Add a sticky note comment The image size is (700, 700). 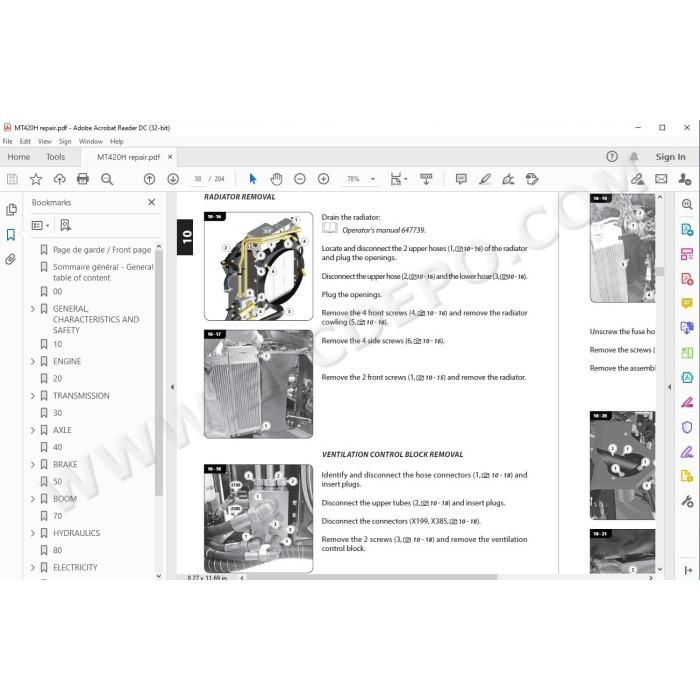click(461, 179)
